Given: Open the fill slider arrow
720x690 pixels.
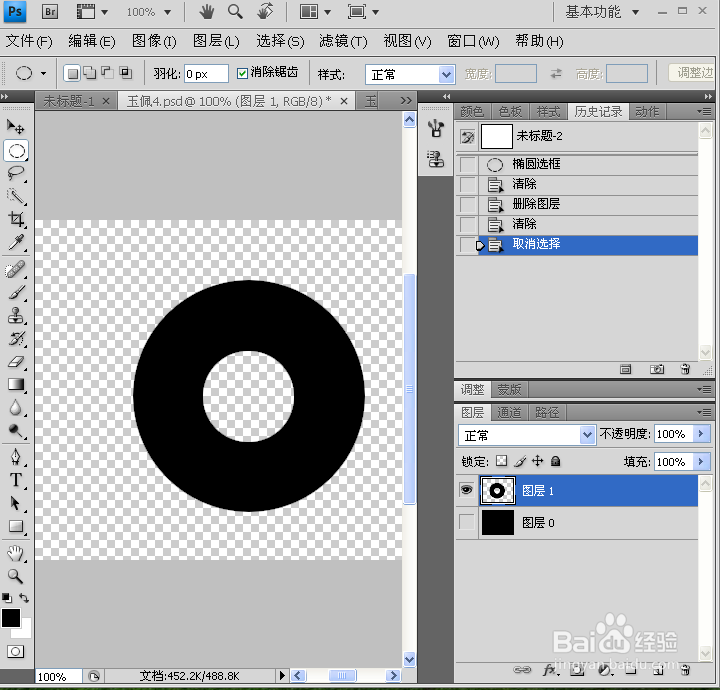Looking at the screenshot, I should pos(701,461).
